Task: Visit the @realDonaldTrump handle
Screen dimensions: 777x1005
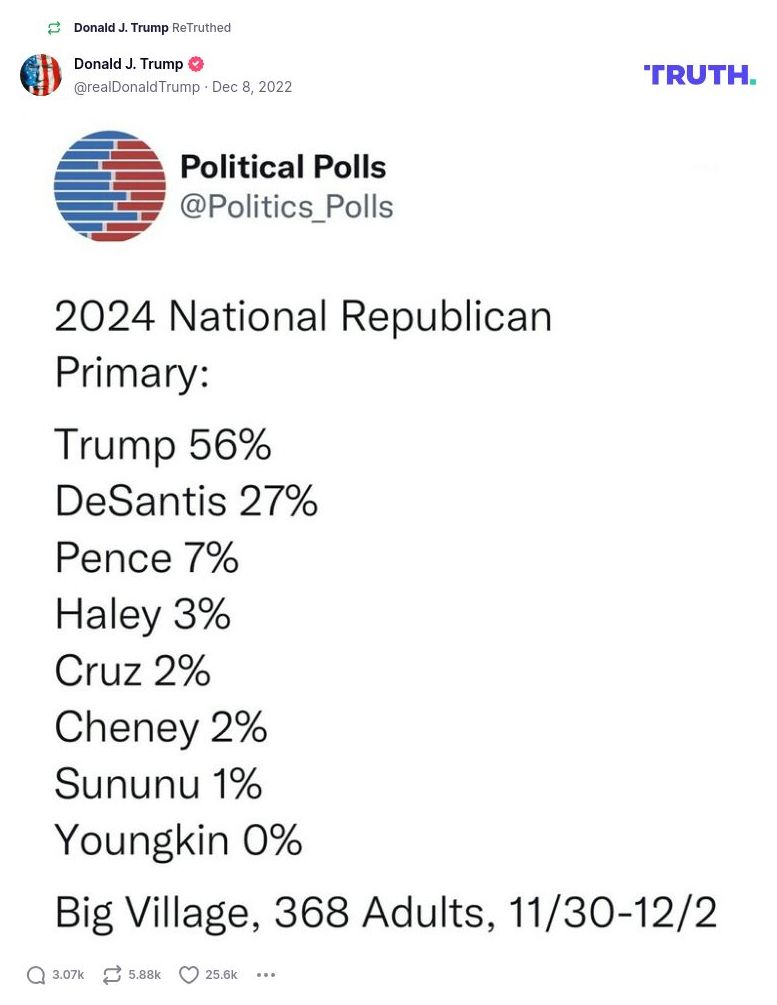Action: tap(137, 87)
